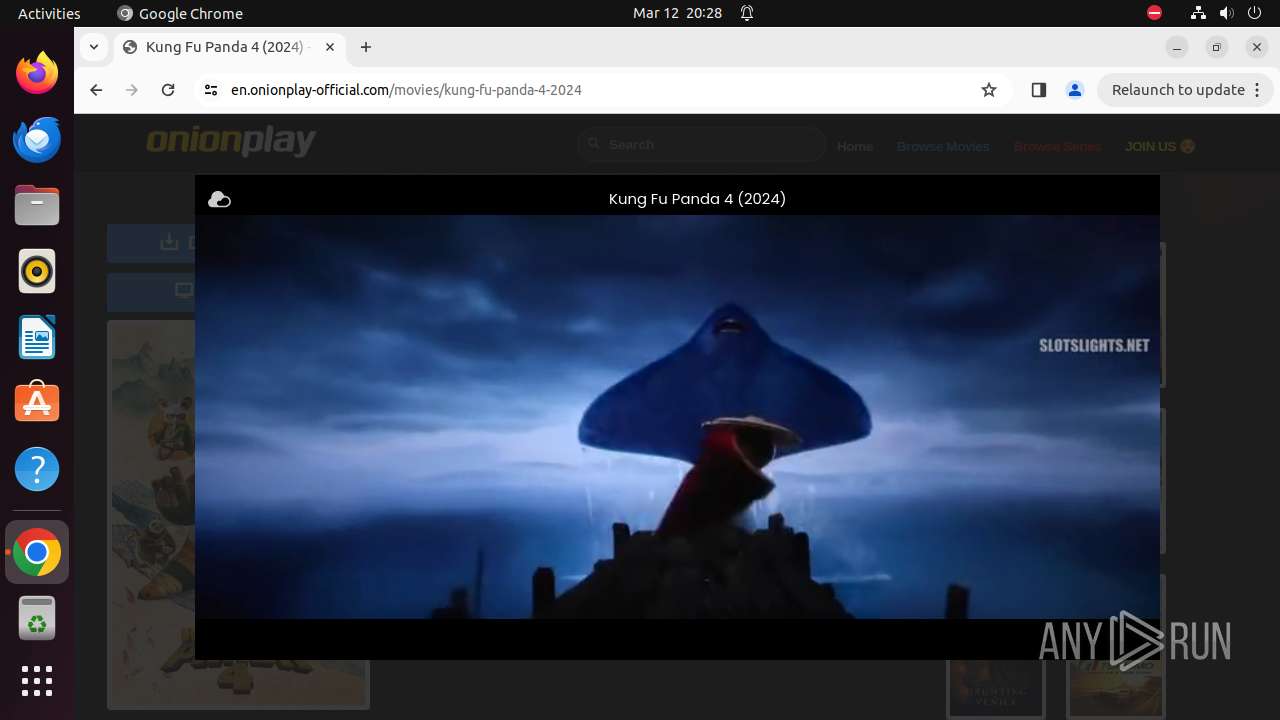The image size is (1280, 720).
Task: Click the monitor button behind the player
Action: tap(151, 292)
